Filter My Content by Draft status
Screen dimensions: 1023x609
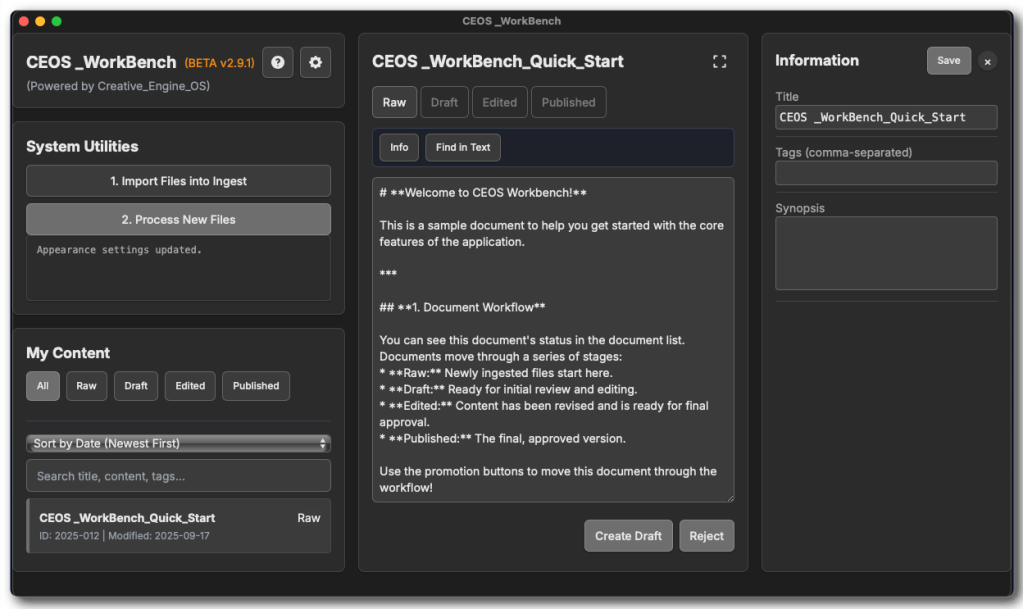click(135, 385)
